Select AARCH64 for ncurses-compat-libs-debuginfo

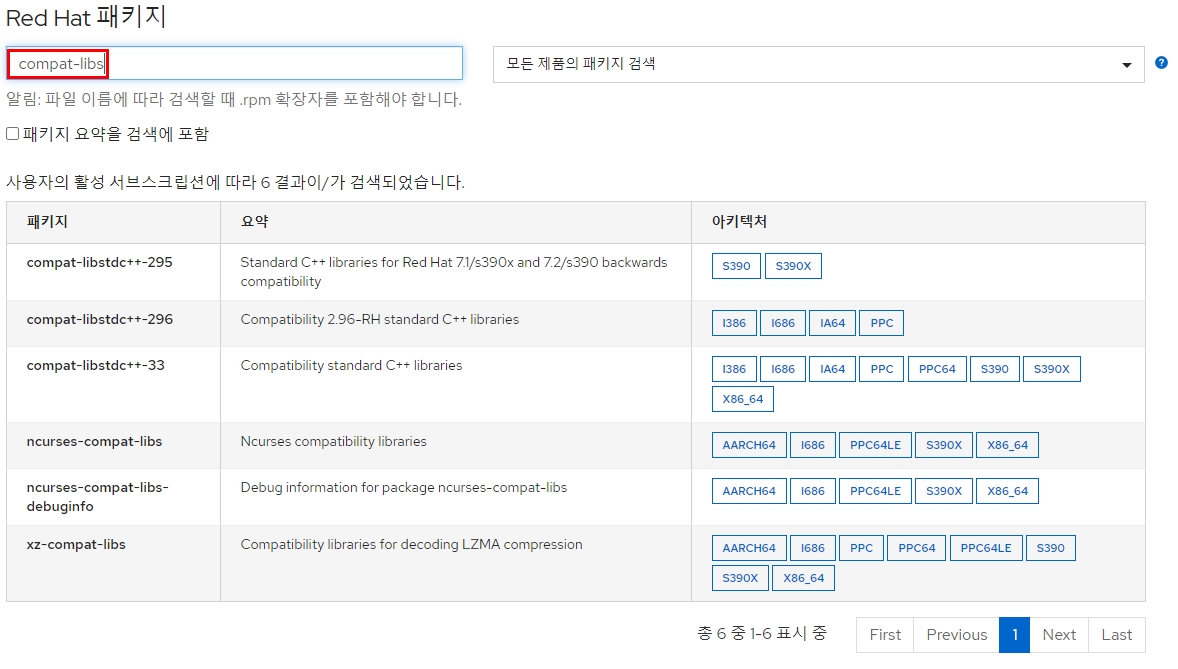click(749, 491)
